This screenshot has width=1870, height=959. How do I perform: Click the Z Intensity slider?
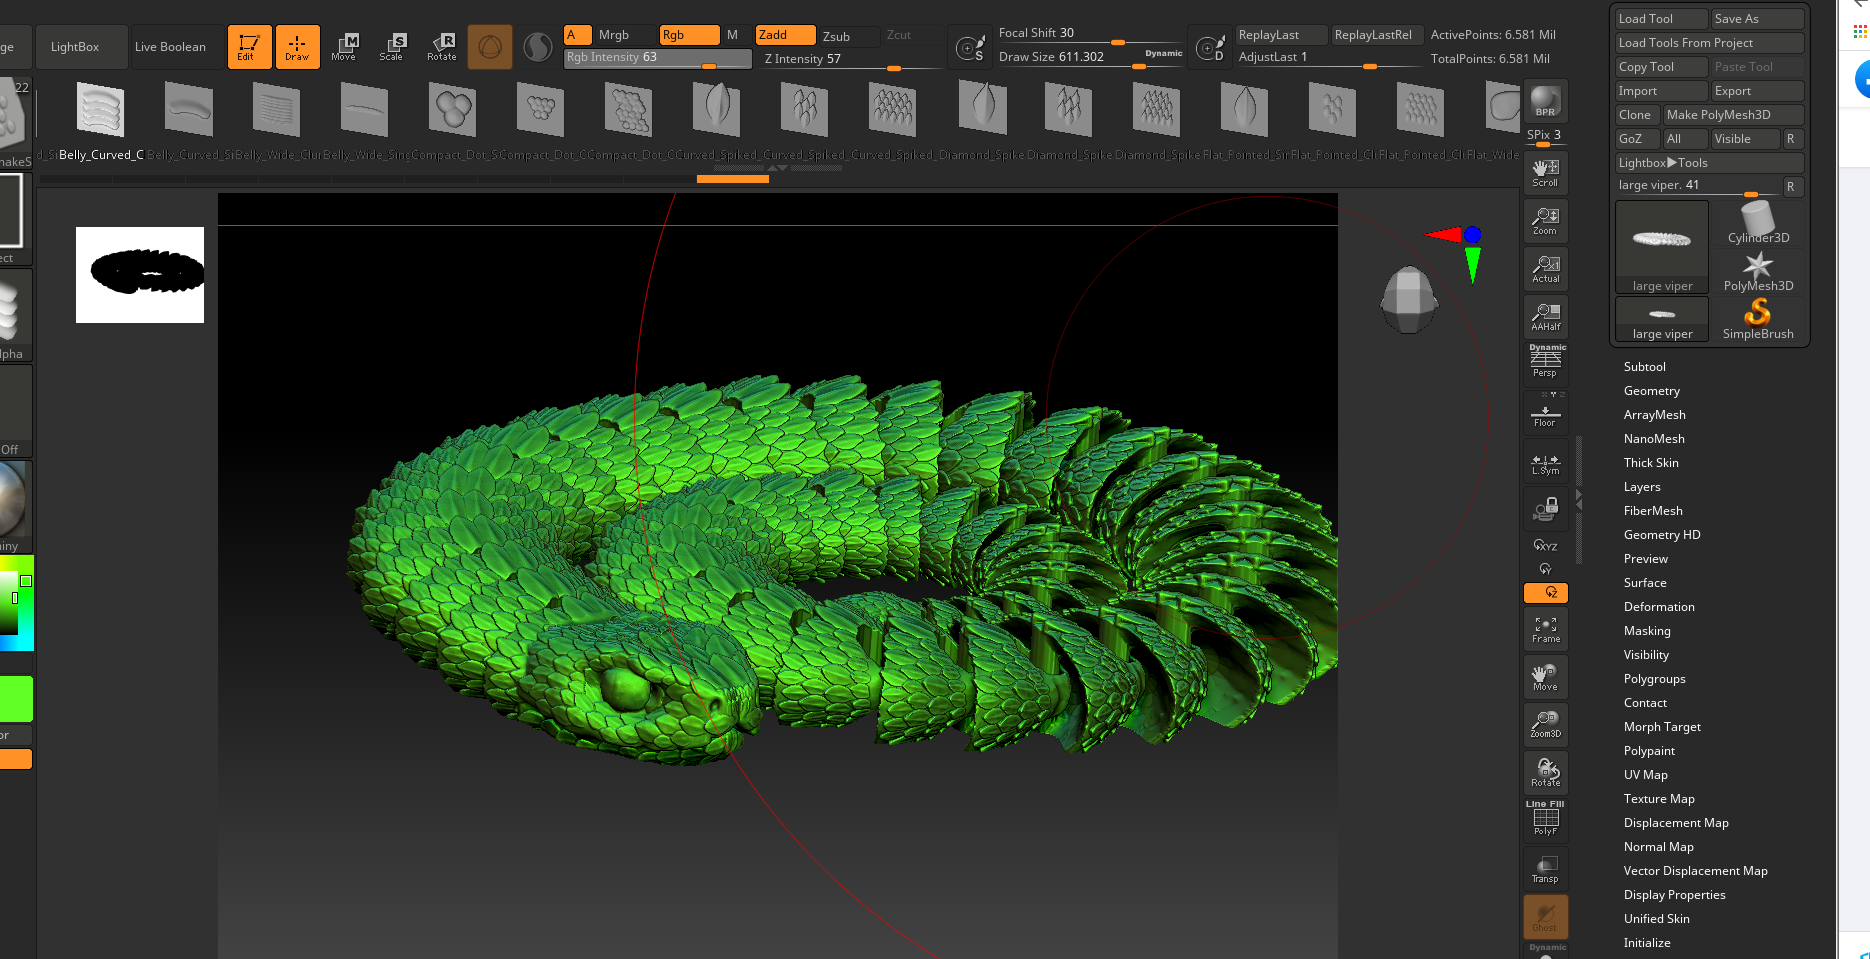[x=850, y=59]
